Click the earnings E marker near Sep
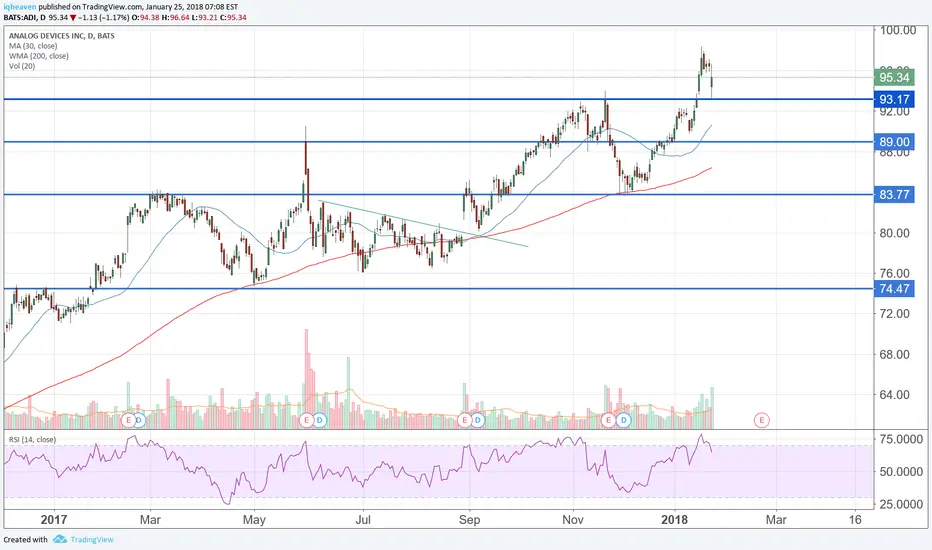 point(465,420)
